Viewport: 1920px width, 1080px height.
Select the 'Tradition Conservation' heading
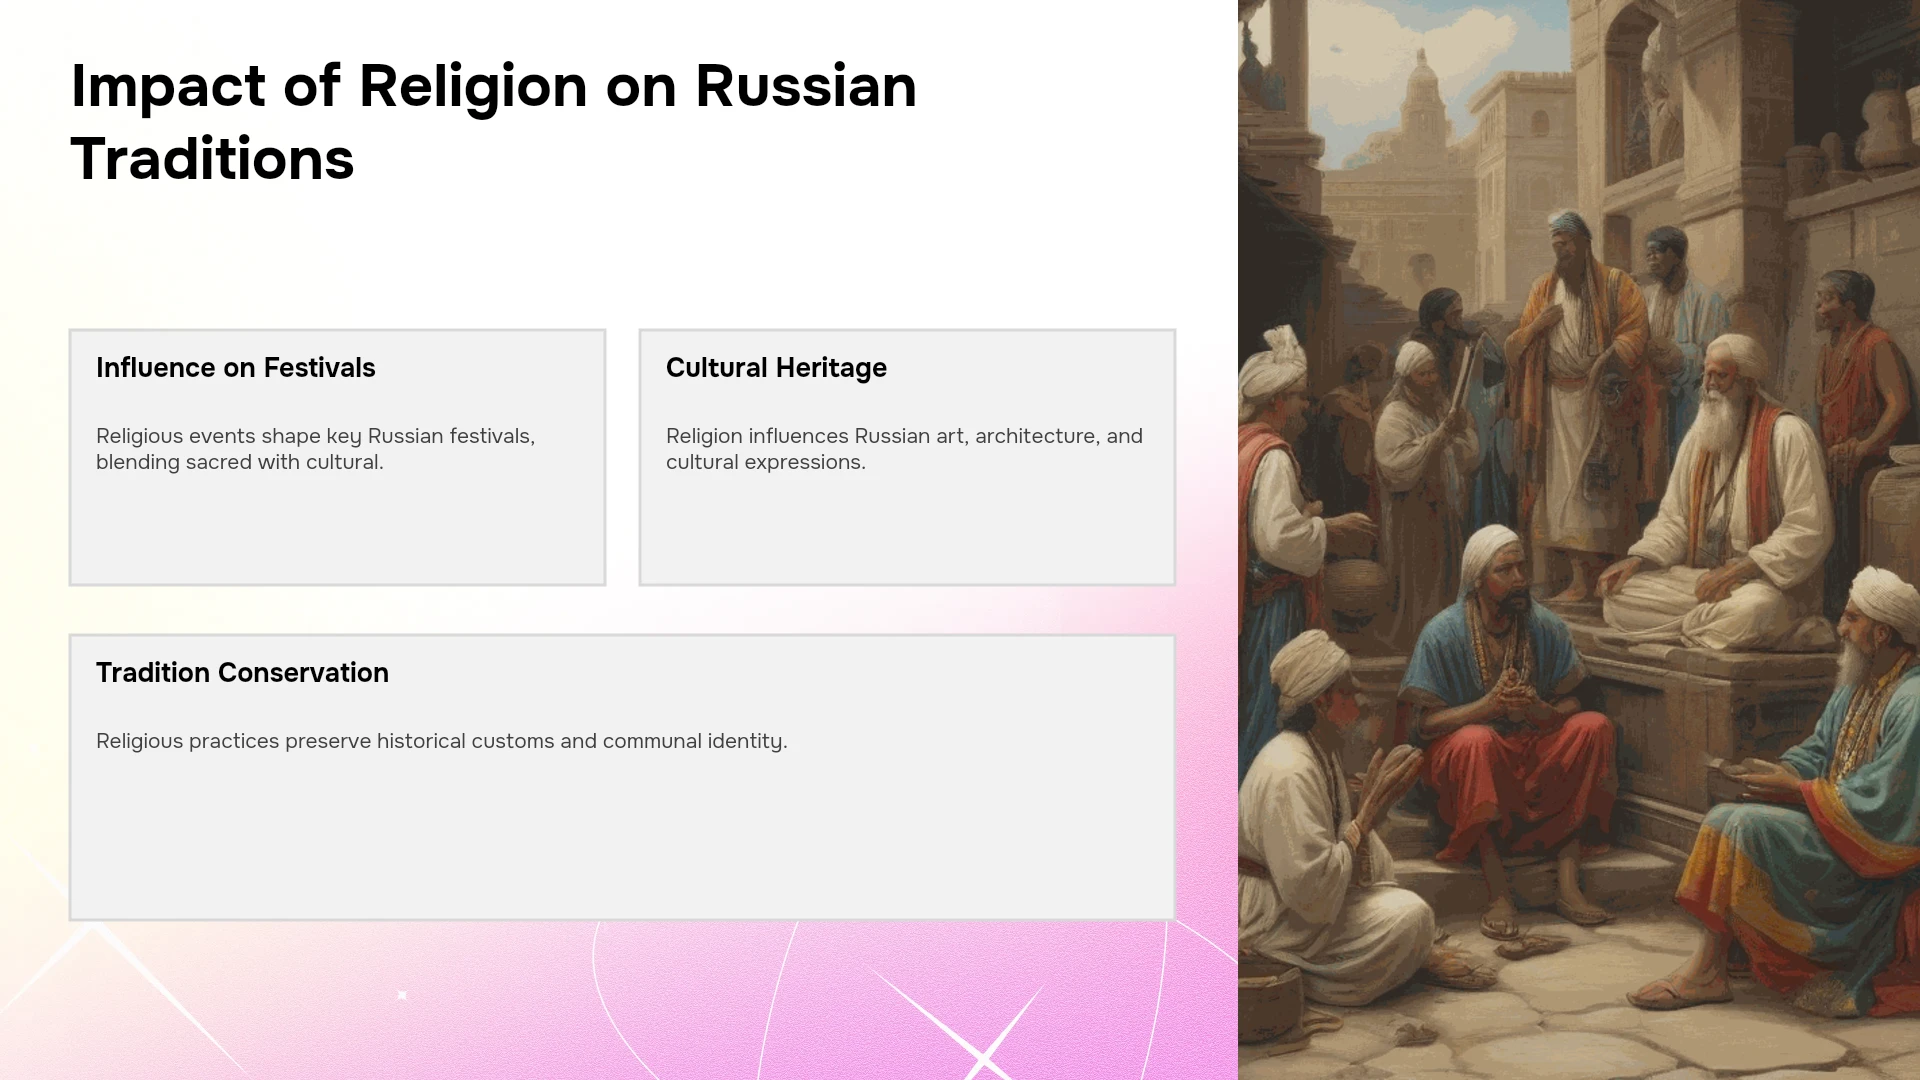(242, 673)
